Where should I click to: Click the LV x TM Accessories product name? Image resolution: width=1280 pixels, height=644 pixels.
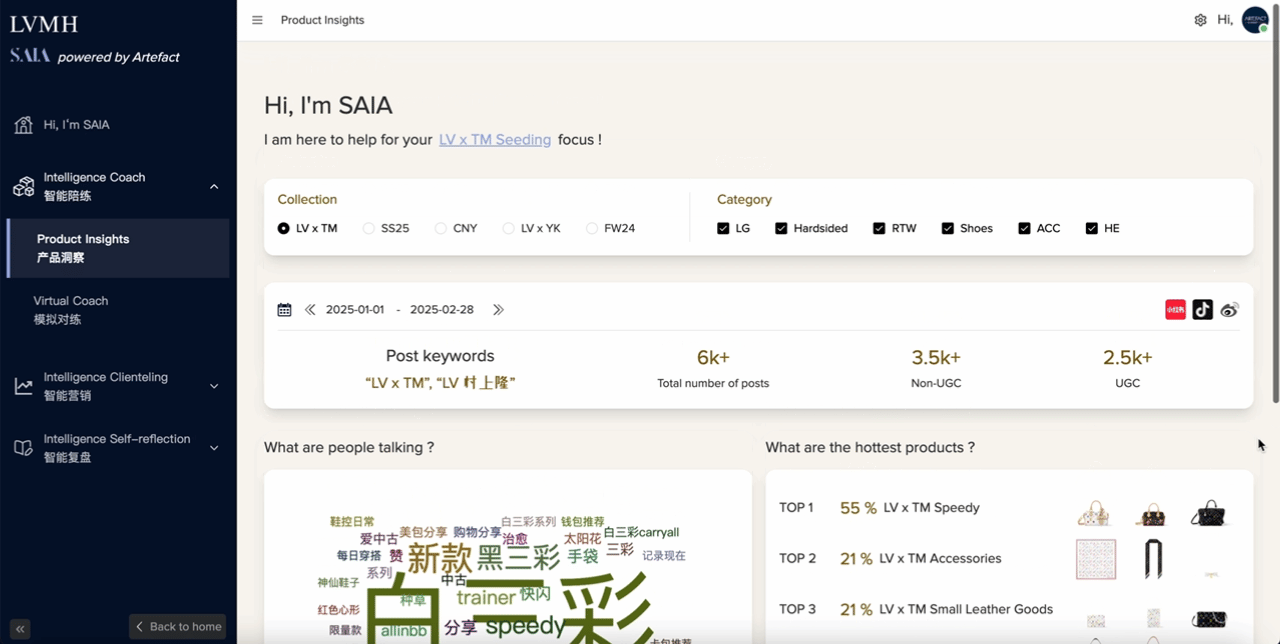tap(940, 559)
